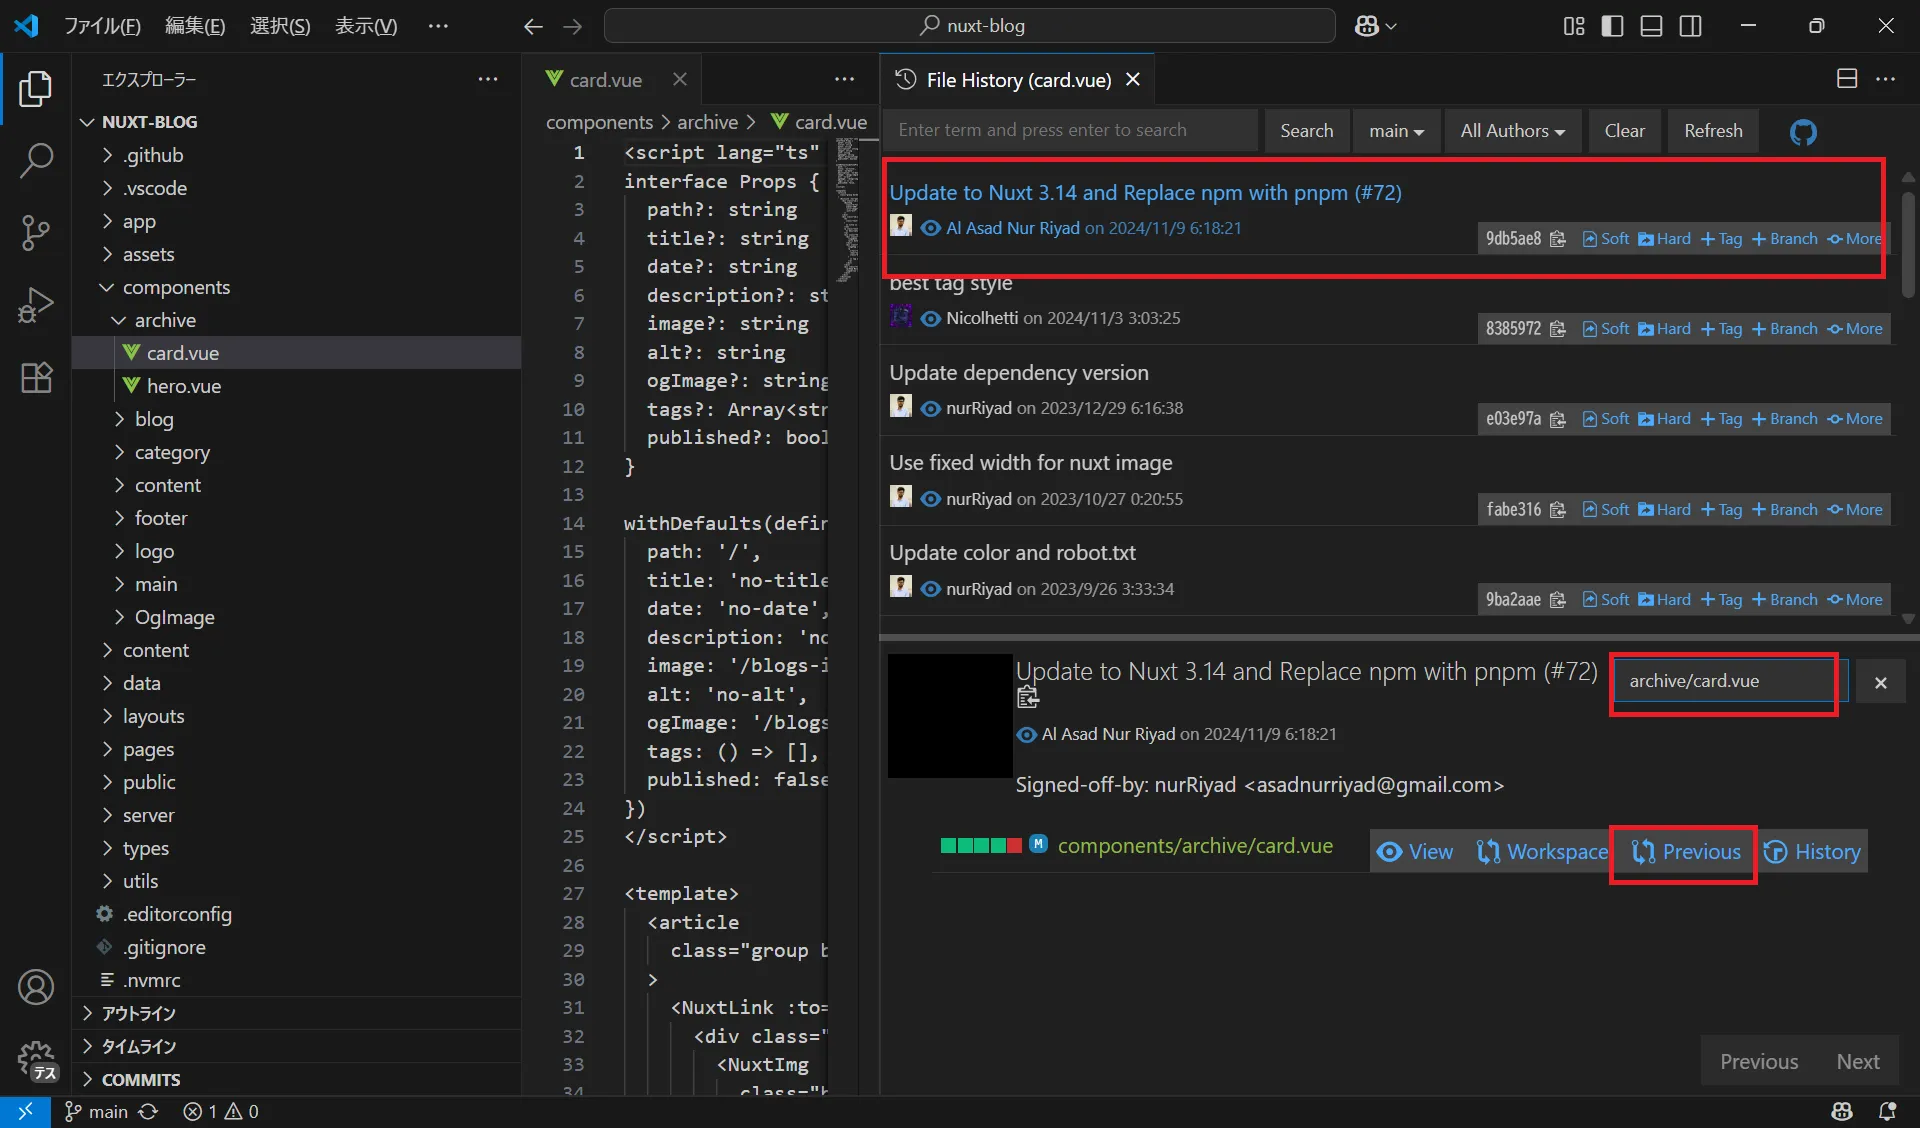Toggle primary side bar layout icon
Image resolution: width=1920 pixels, height=1128 pixels.
tap(1612, 26)
